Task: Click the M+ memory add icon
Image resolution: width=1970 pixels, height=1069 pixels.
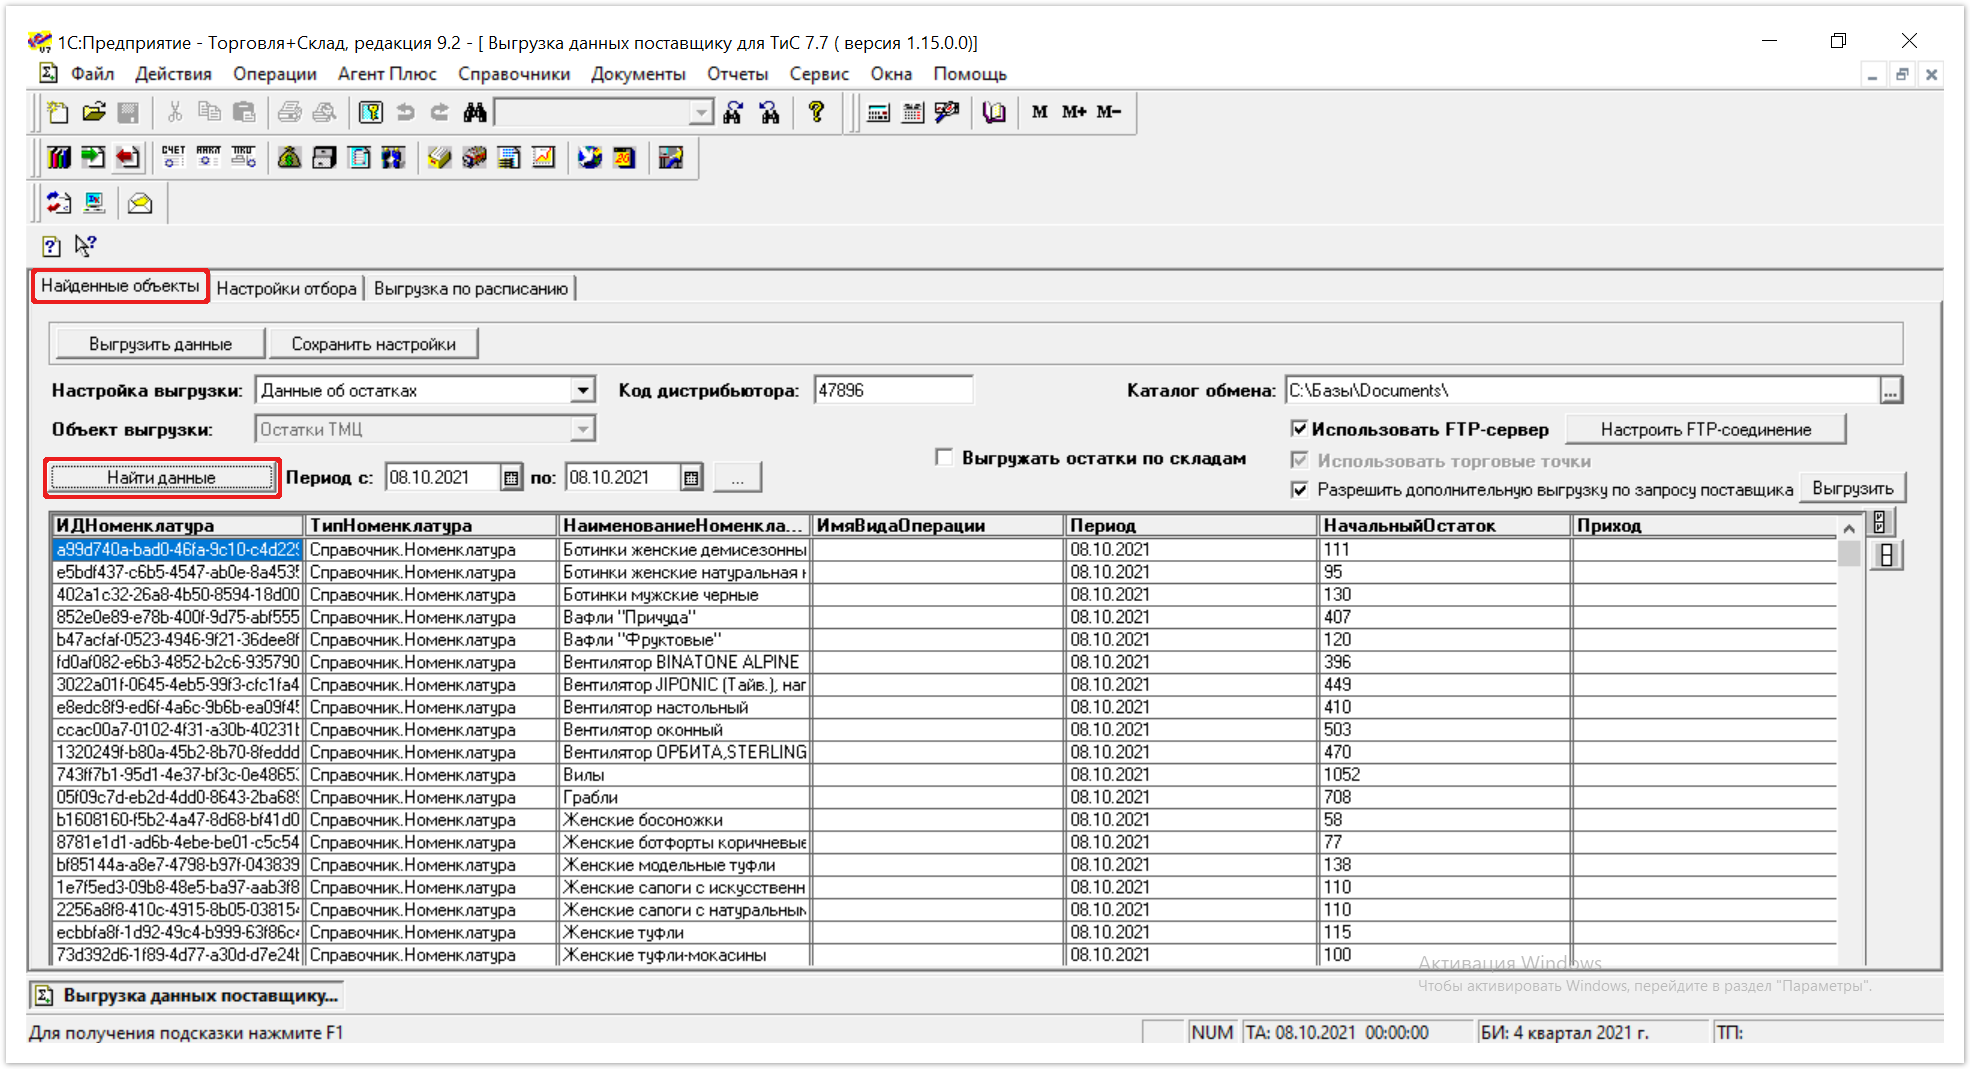Action: click(x=1074, y=112)
